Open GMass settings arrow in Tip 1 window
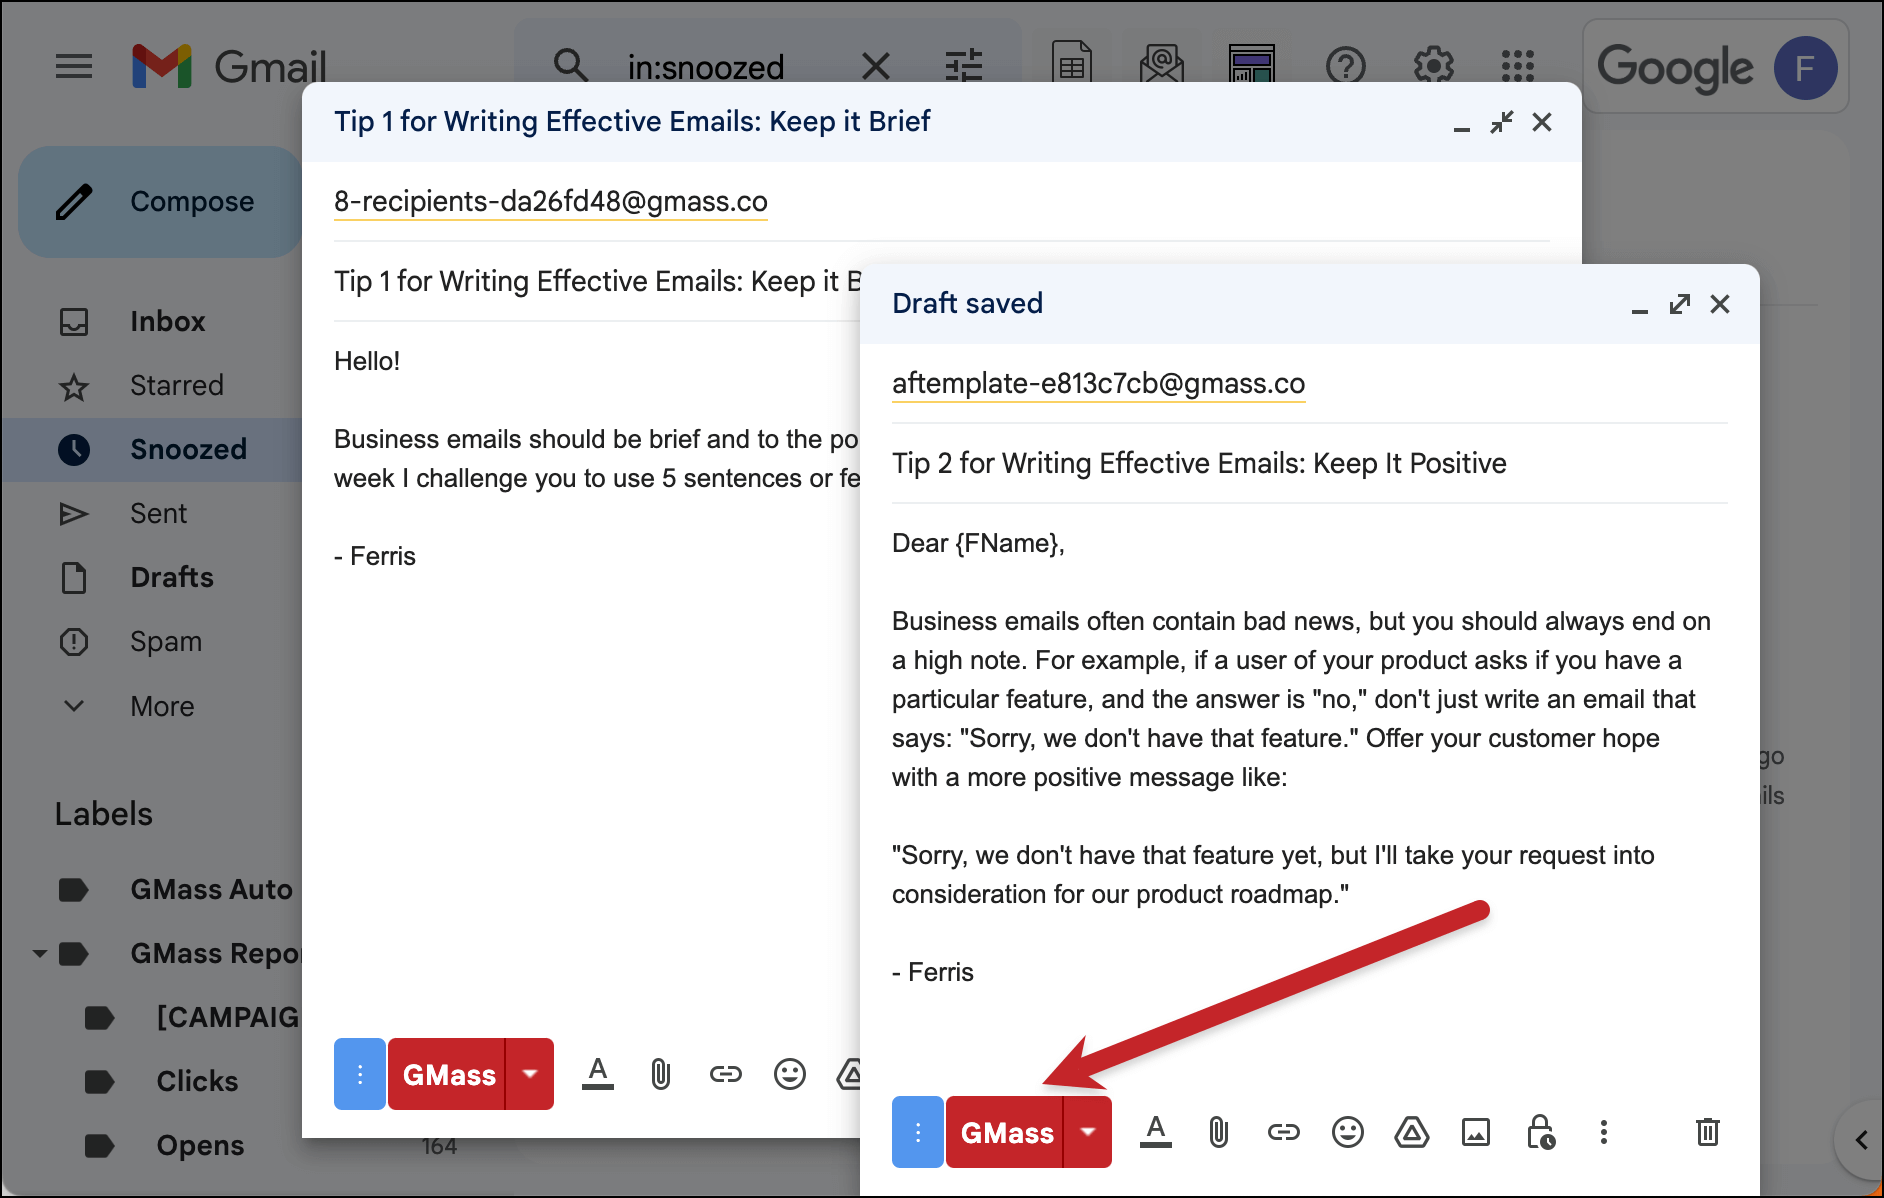The height and width of the screenshot is (1198, 1884). [x=530, y=1074]
